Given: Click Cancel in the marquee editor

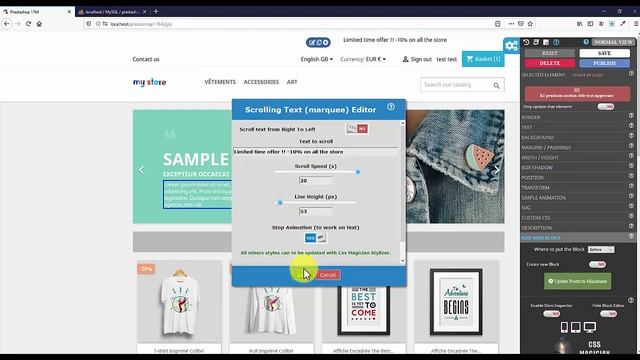Looking at the screenshot, I should (x=328, y=275).
